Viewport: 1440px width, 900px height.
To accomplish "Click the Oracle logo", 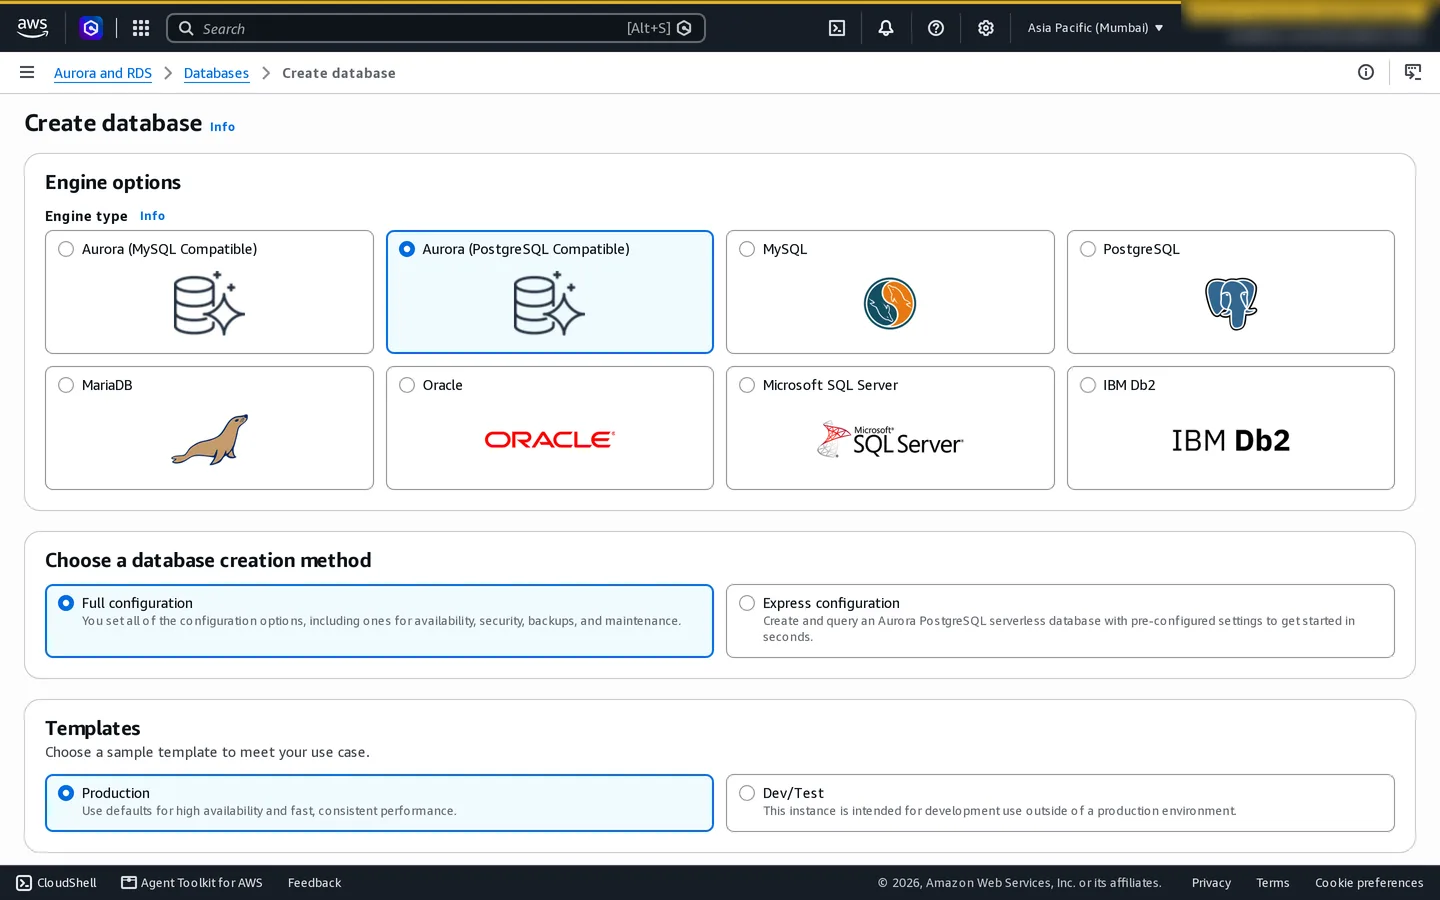I will pyautogui.click(x=549, y=440).
